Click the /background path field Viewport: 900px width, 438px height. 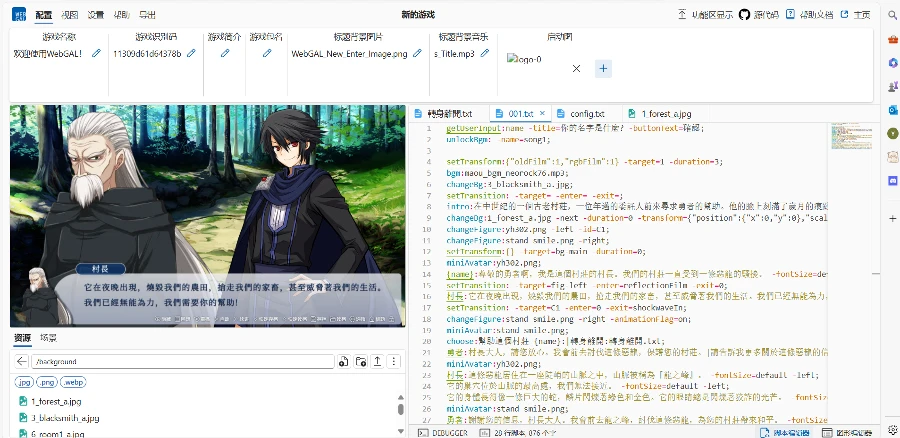tap(183, 362)
